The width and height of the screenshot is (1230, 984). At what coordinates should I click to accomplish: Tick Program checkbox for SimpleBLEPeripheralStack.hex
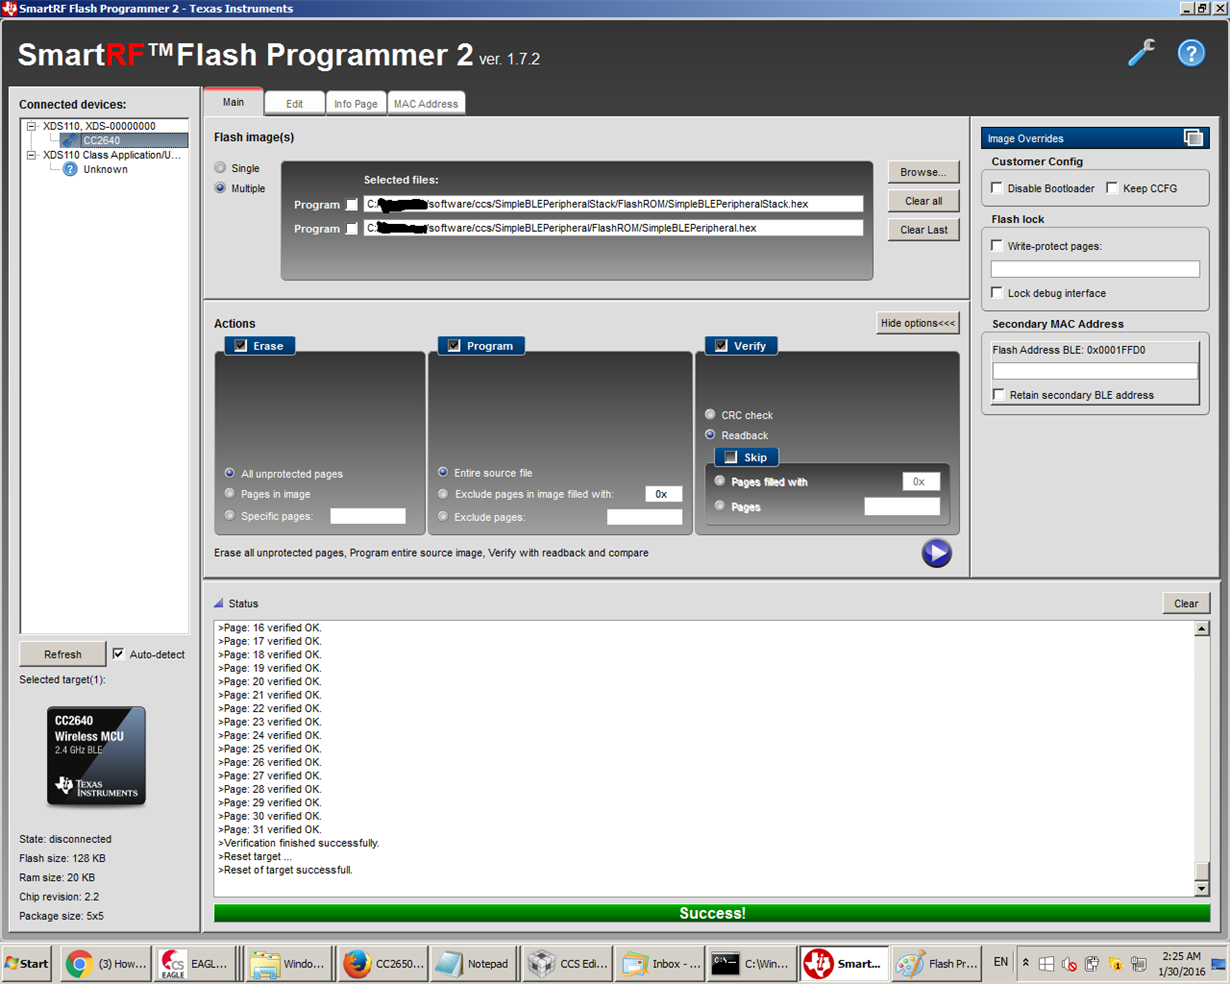coord(351,204)
